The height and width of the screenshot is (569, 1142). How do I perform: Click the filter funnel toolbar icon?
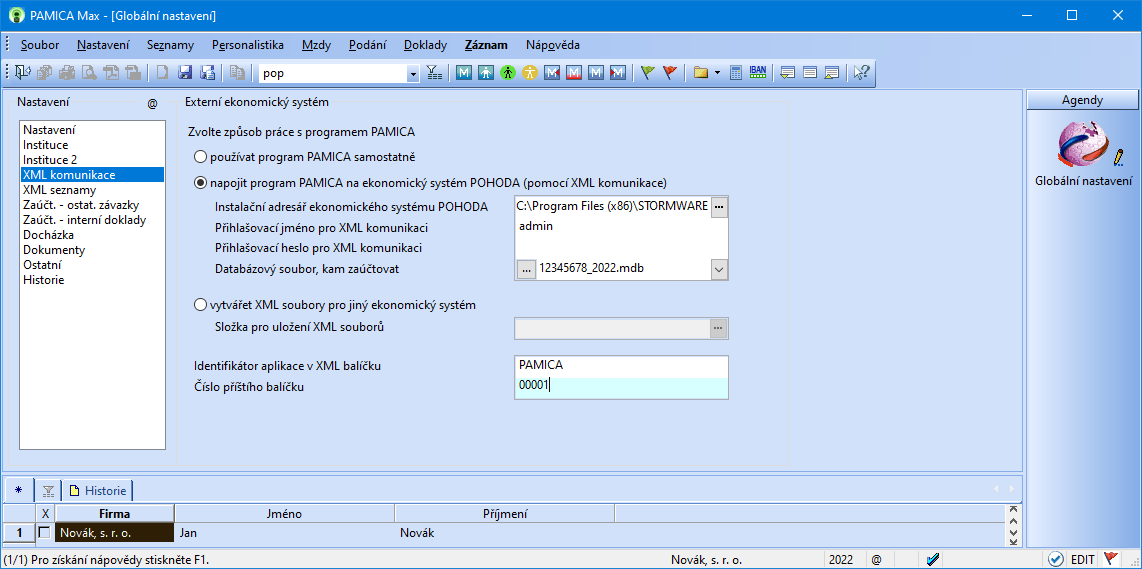[x=434, y=72]
